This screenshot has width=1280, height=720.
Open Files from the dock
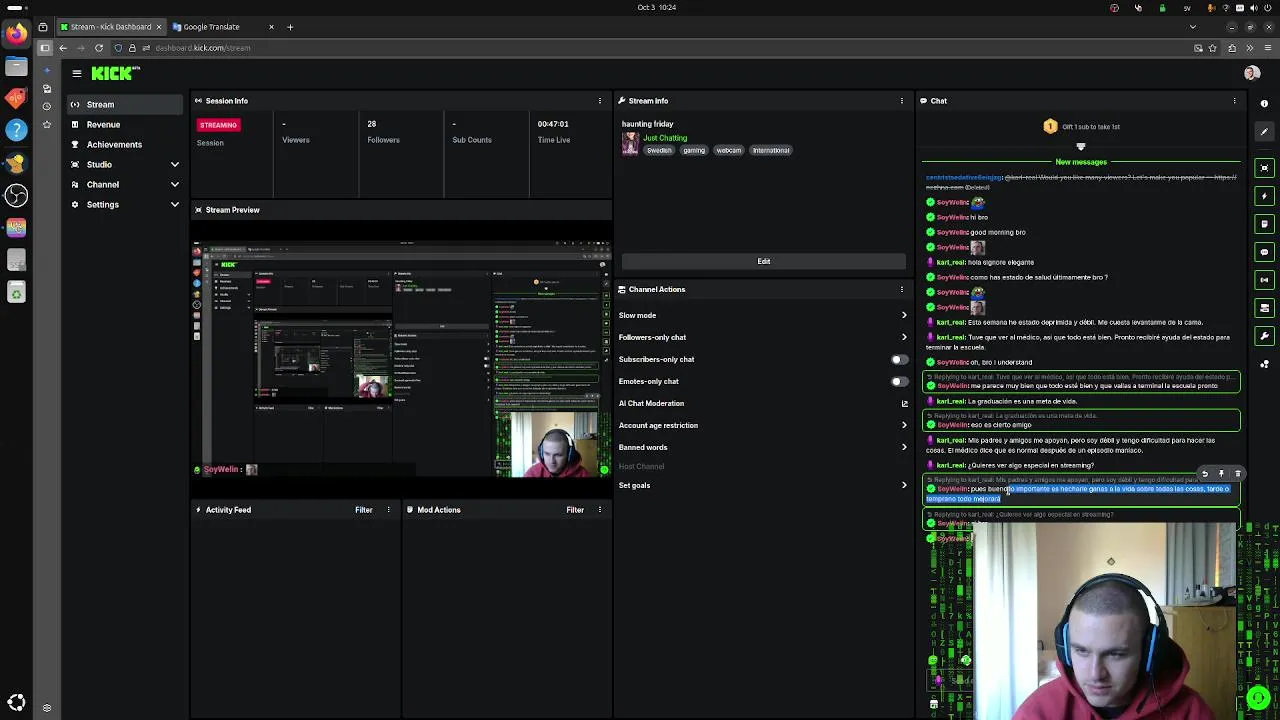[x=16, y=66]
